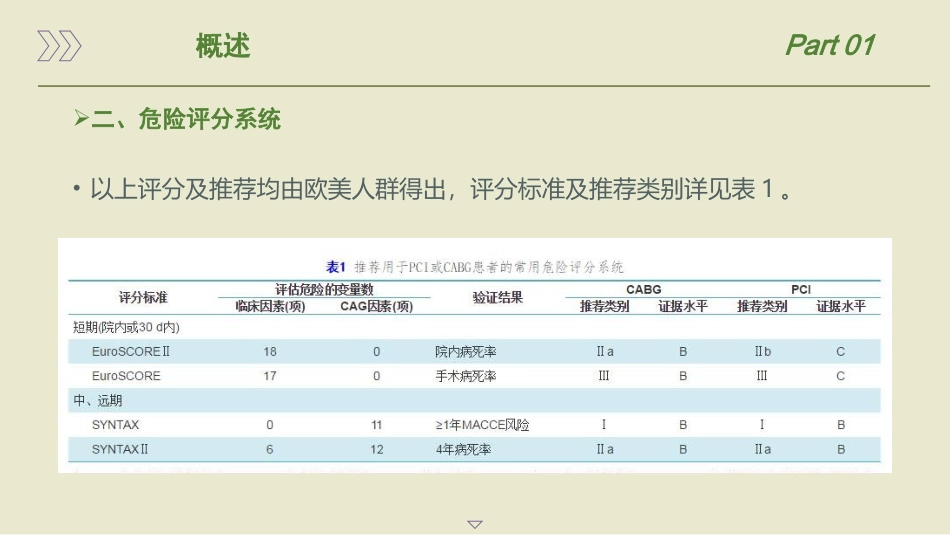Select the ≥1年MACCE风险 cell
The width and height of the screenshot is (950, 535).
click(x=482, y=425)
